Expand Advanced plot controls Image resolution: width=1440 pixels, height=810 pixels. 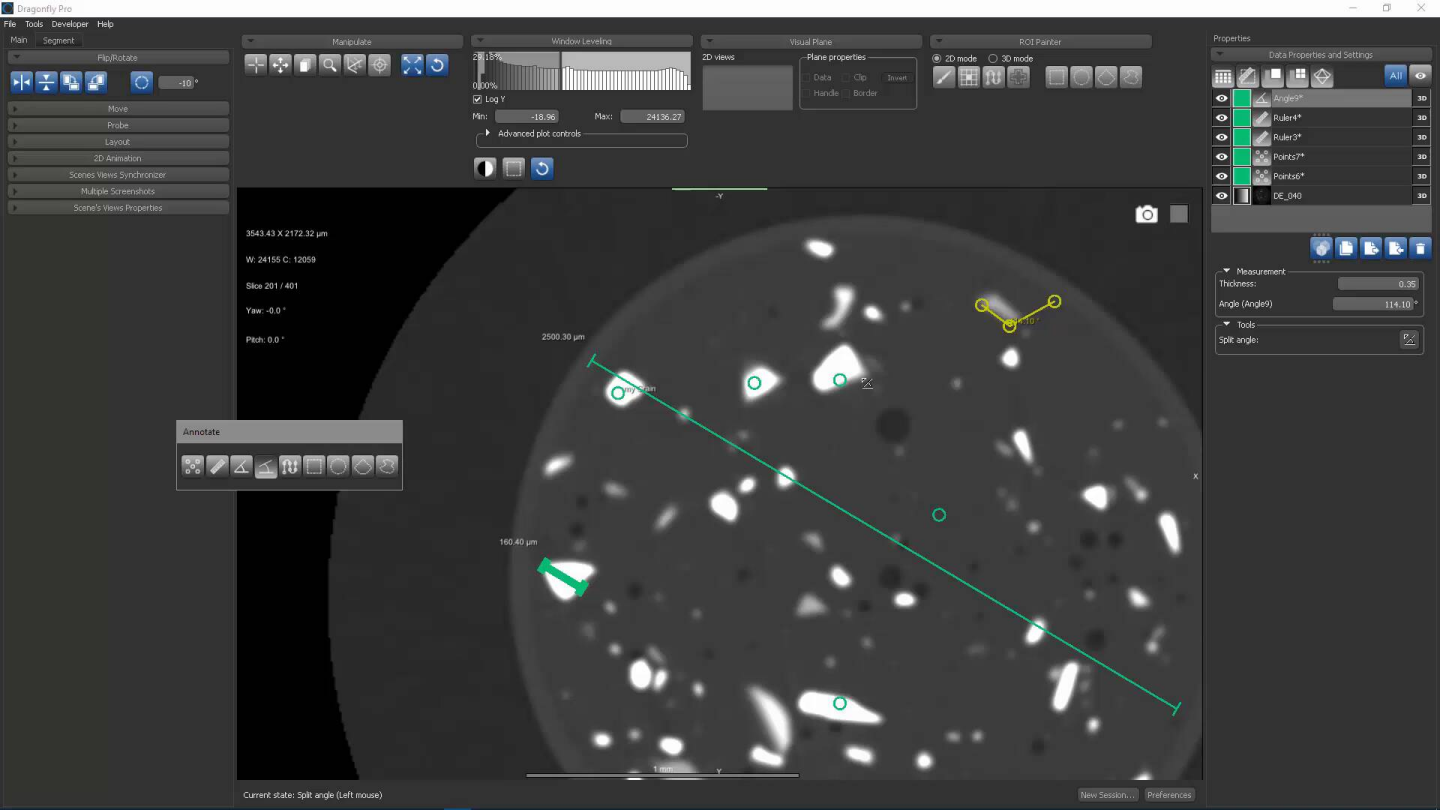(488, 133)
